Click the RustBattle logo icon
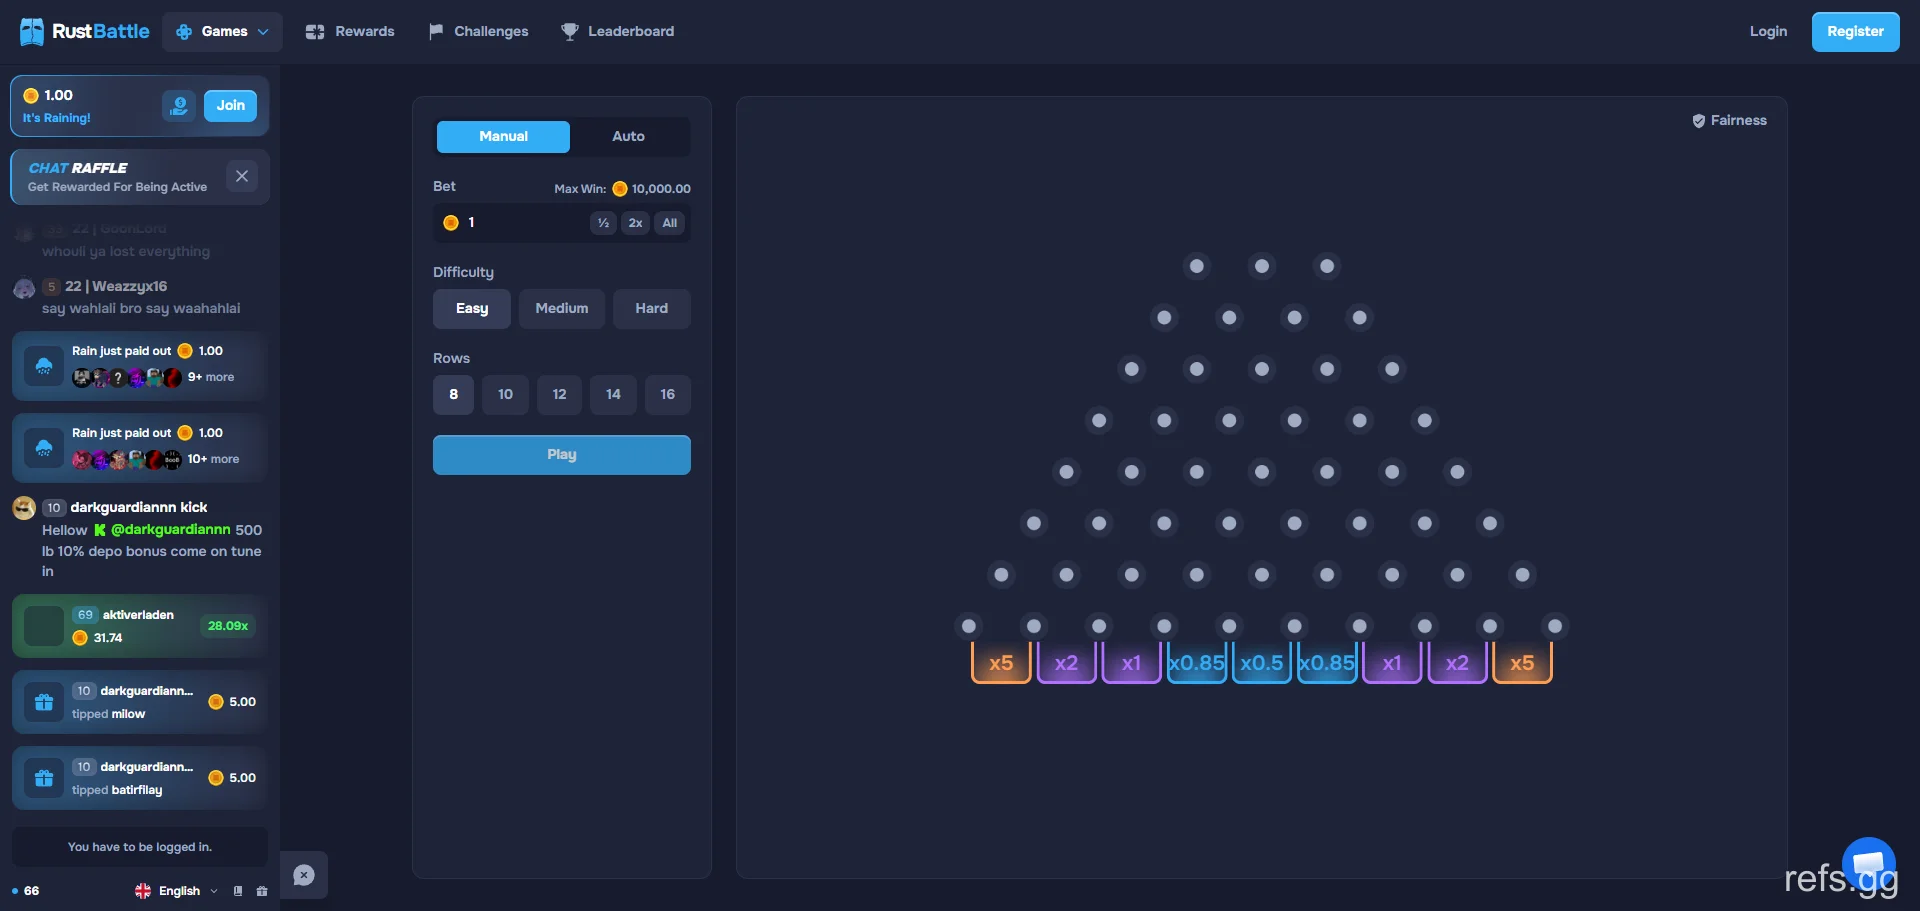1920x911 pixels. [32, 32]
